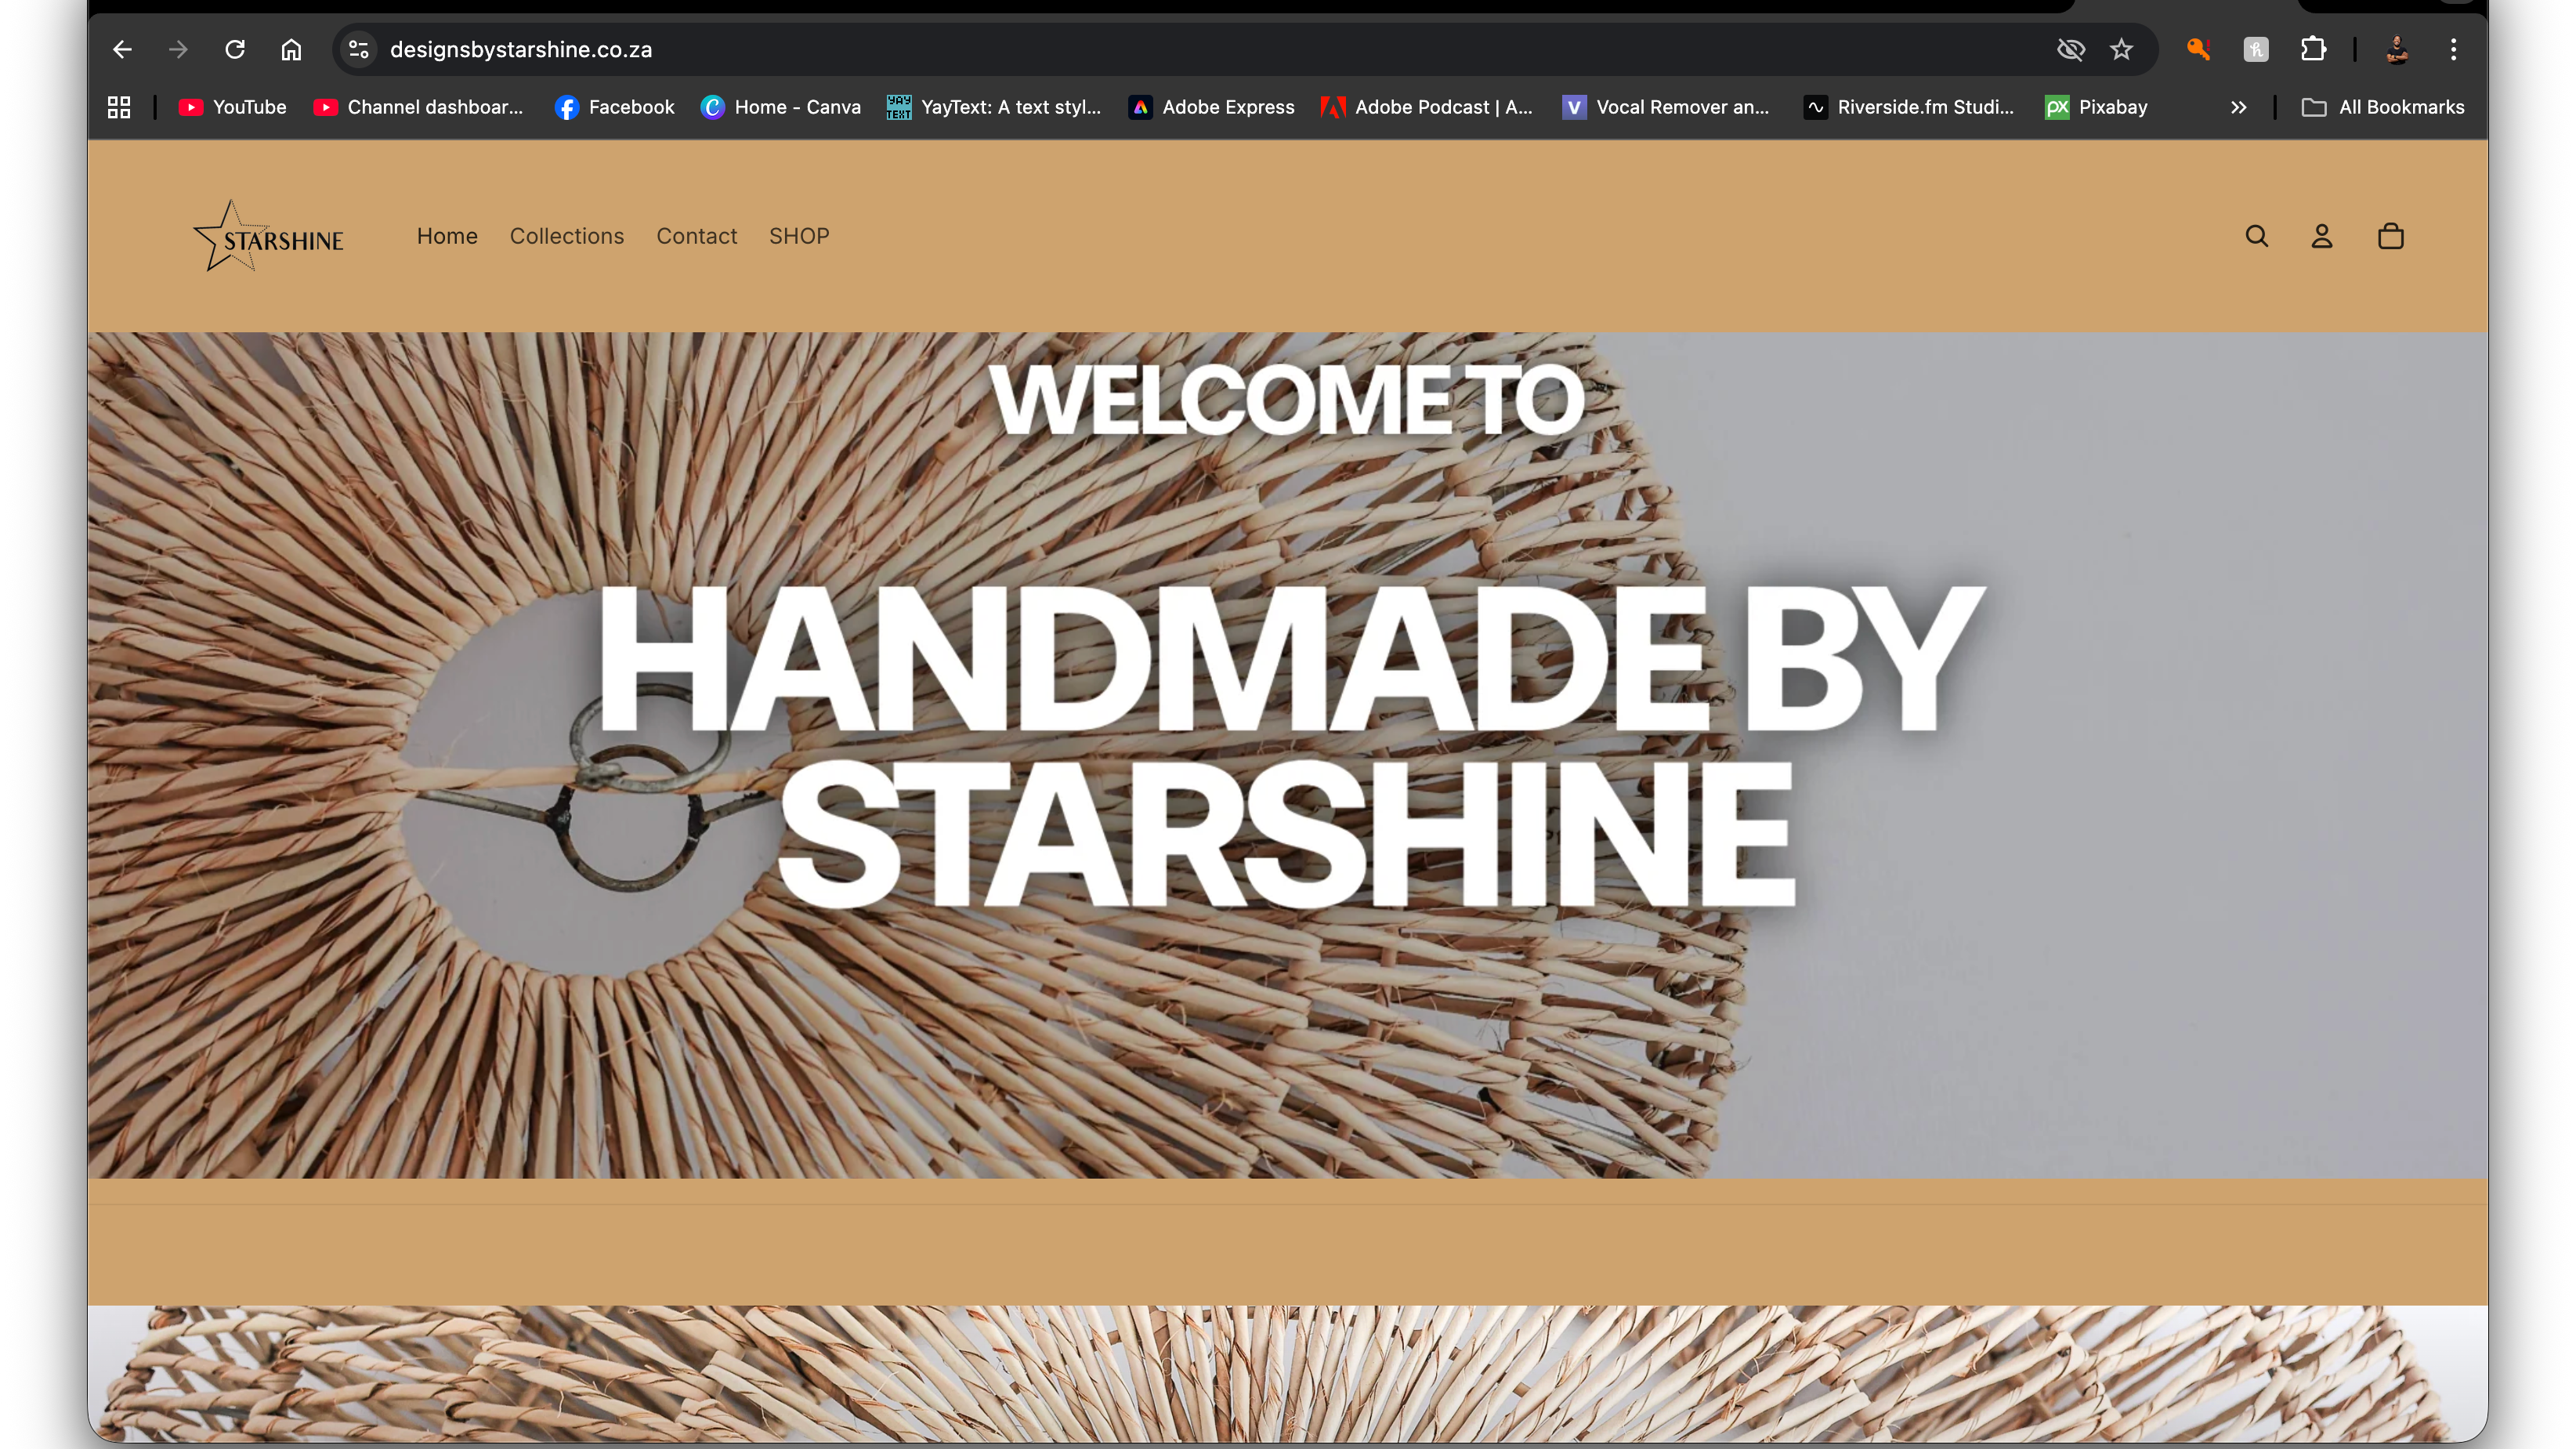
Task: Open the Extensions puzzle piece icon
Action: pos(2313,49)
